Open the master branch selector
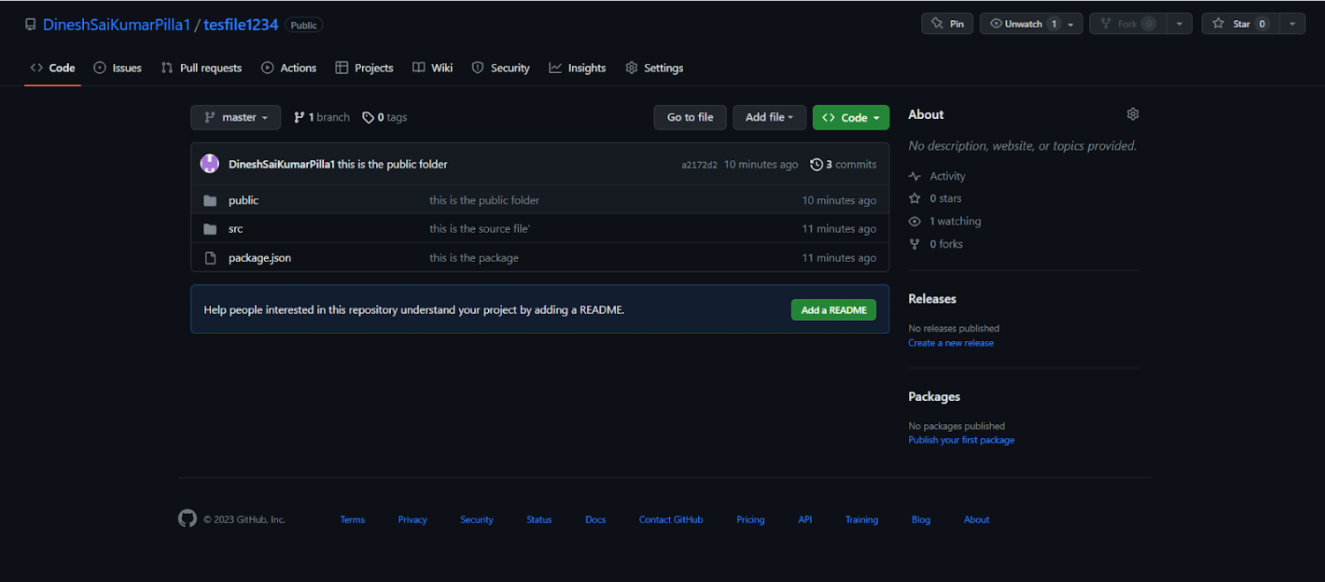The image size is (1325, 582). pos(236,117)
